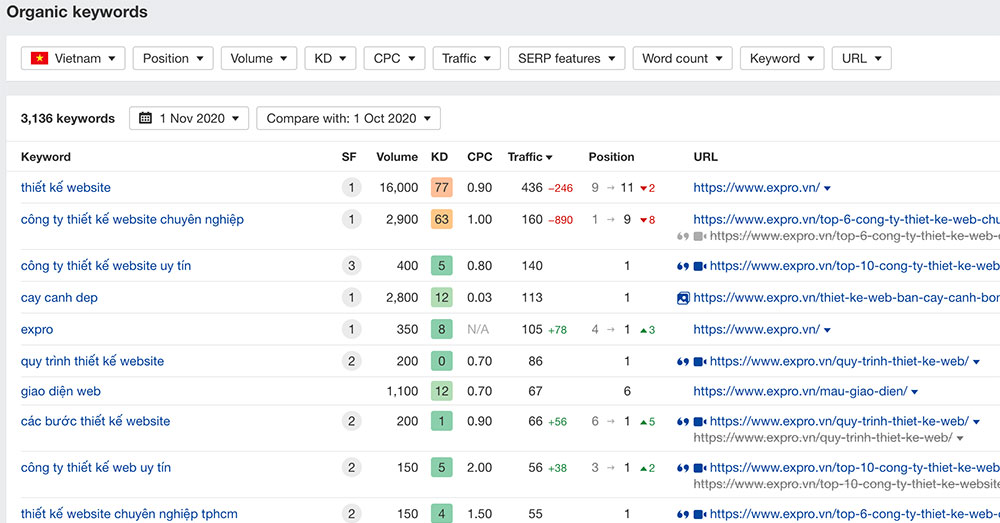
Task: Click traffic value 436 in first row
Action: (532, 188)
